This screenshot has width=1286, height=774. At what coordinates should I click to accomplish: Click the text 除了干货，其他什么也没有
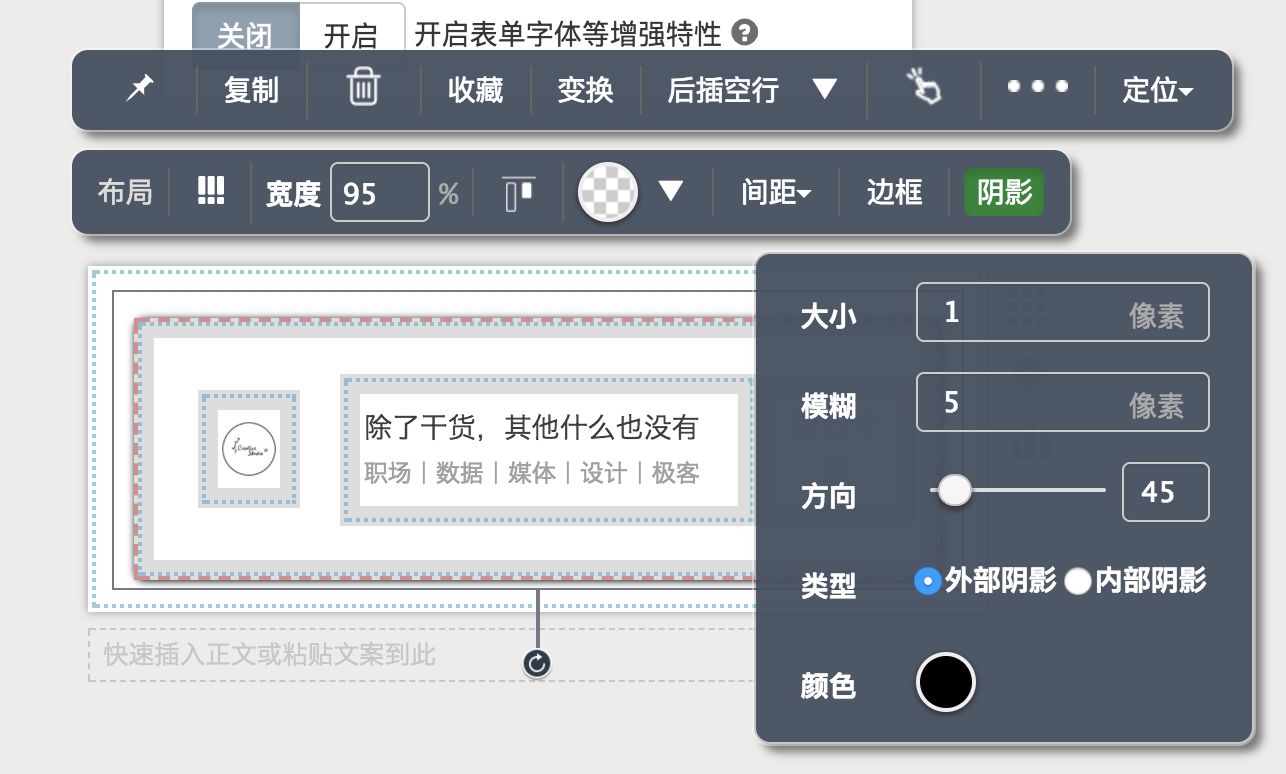(x=531, y=427)
